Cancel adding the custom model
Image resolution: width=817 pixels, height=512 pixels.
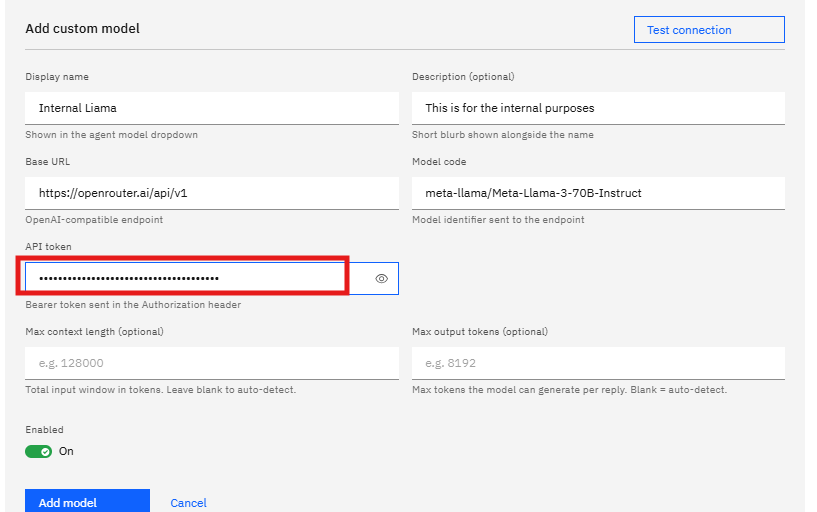(x=188, y=503)
